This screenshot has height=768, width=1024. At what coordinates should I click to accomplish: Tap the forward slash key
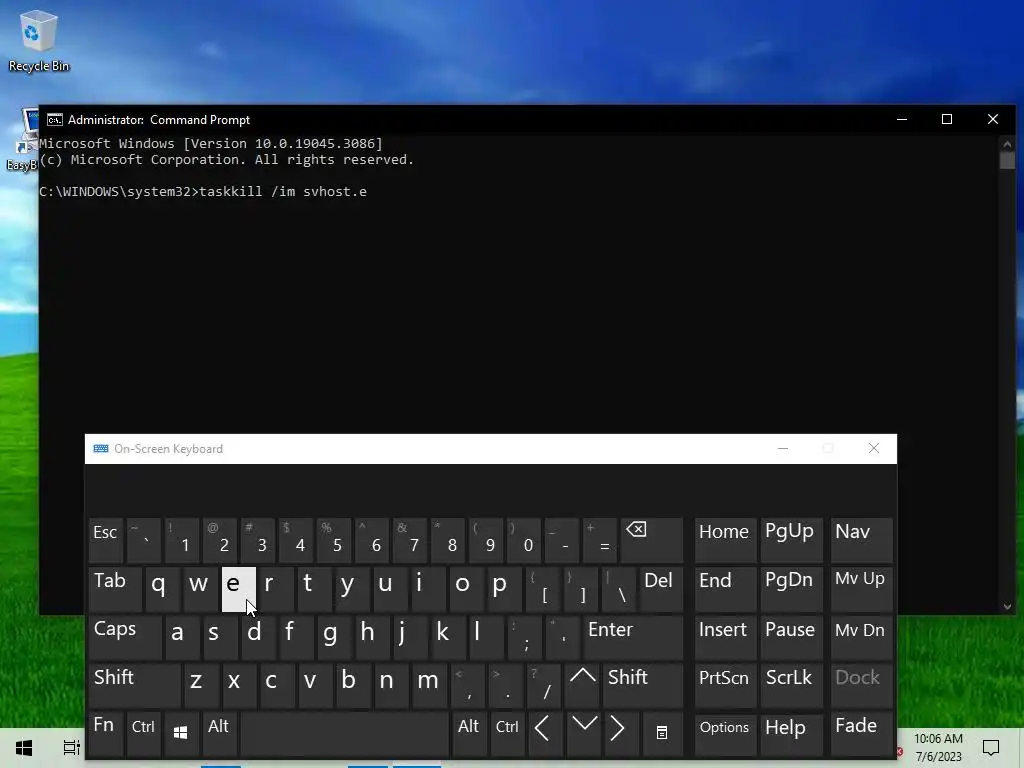544,685
